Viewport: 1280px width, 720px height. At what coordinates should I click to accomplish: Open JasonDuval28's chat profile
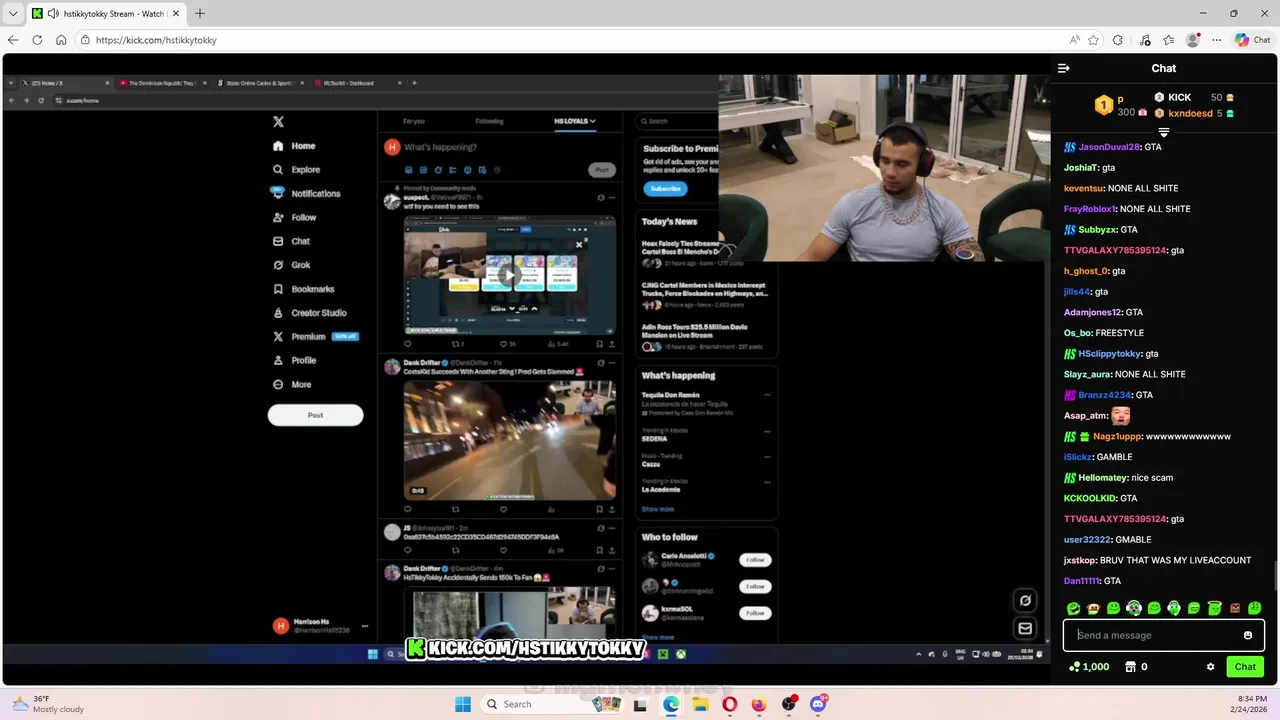(x=1109, y=147)
